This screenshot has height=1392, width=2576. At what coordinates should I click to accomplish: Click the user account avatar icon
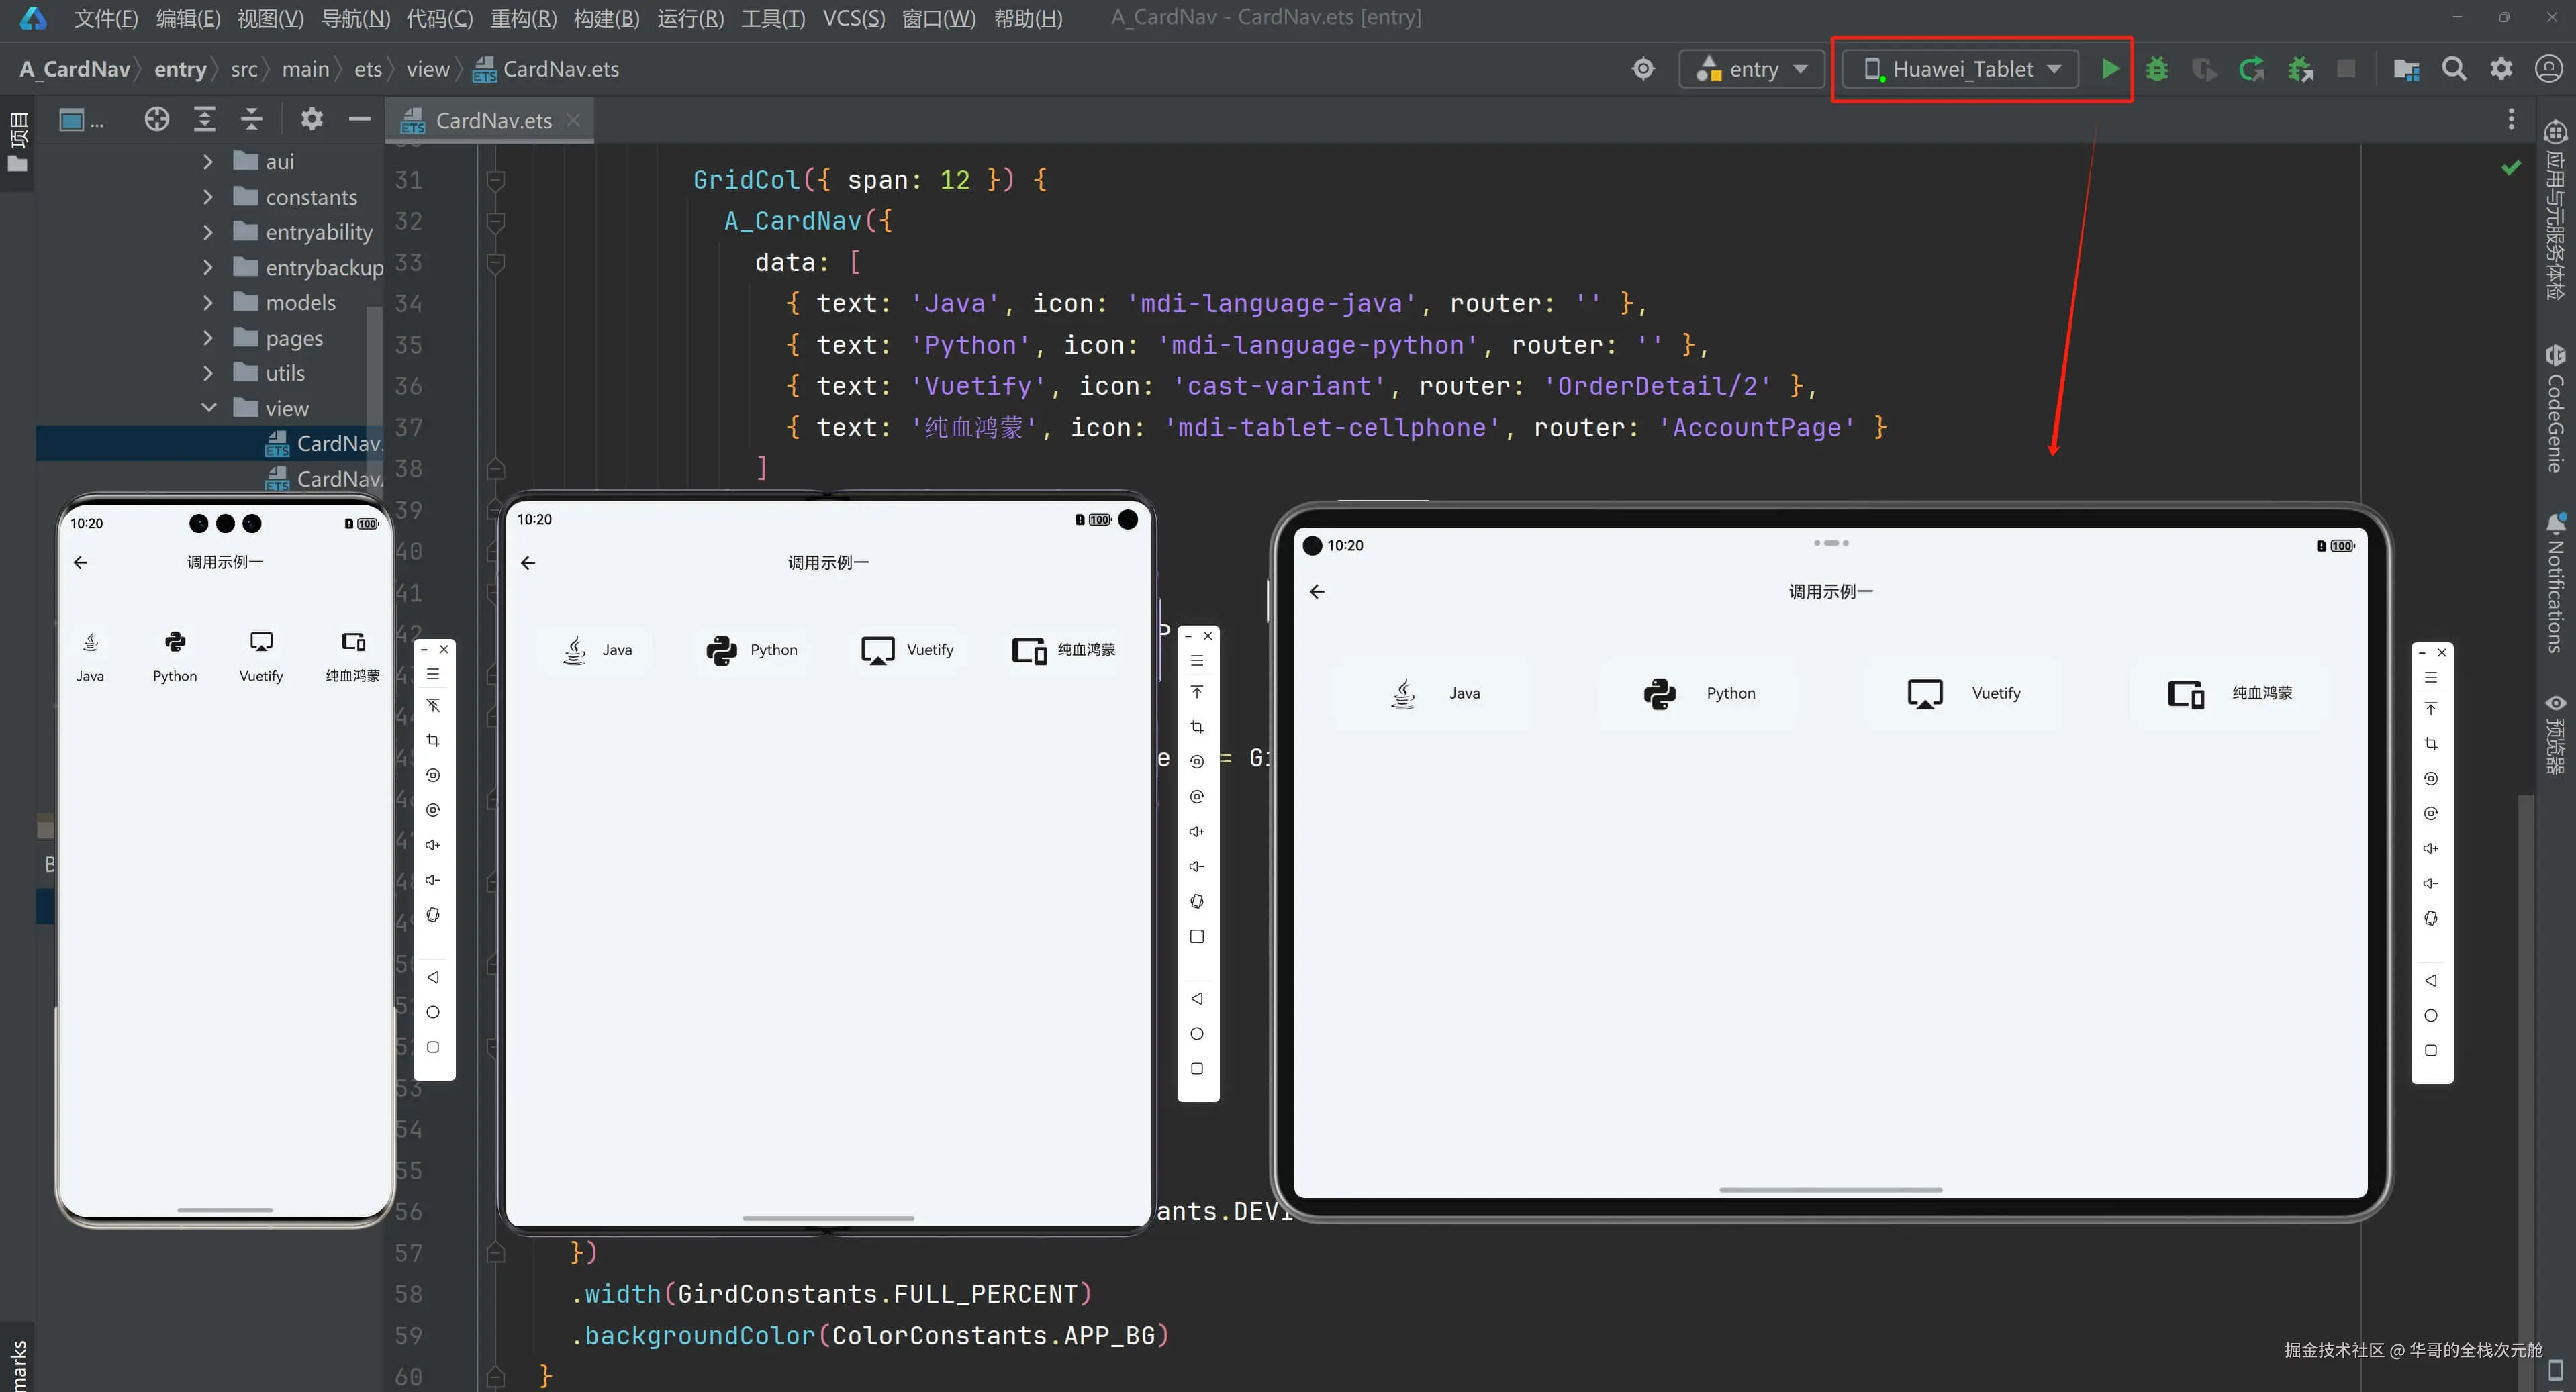tap(2548, 69)
